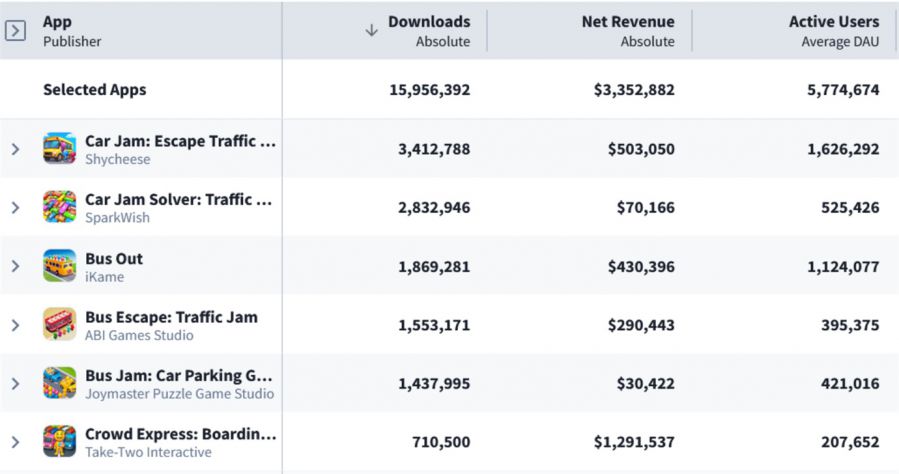Click the Crowd Express app icon
Viewport: 899px width, 474px height.
(x=60, y=441)
